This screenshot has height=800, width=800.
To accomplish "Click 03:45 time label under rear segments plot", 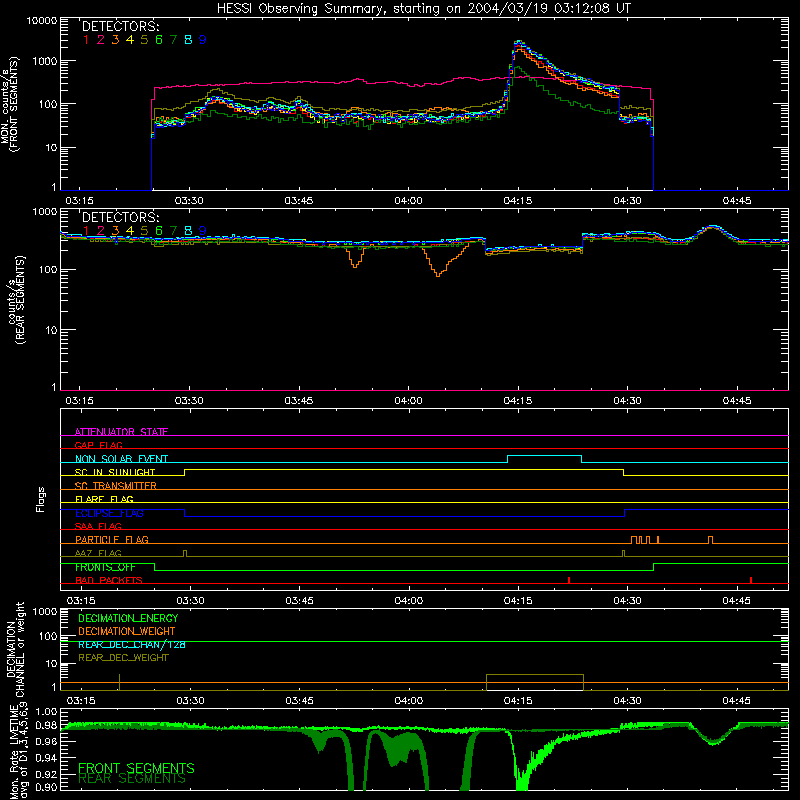I will 298,401.
